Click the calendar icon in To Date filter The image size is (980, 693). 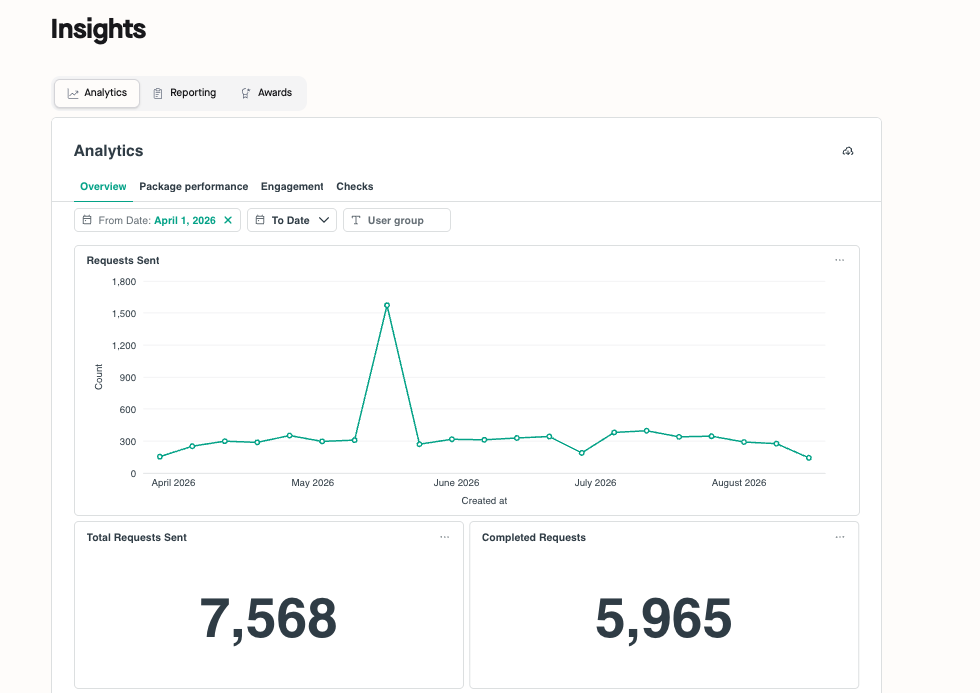tap(260, 220)
